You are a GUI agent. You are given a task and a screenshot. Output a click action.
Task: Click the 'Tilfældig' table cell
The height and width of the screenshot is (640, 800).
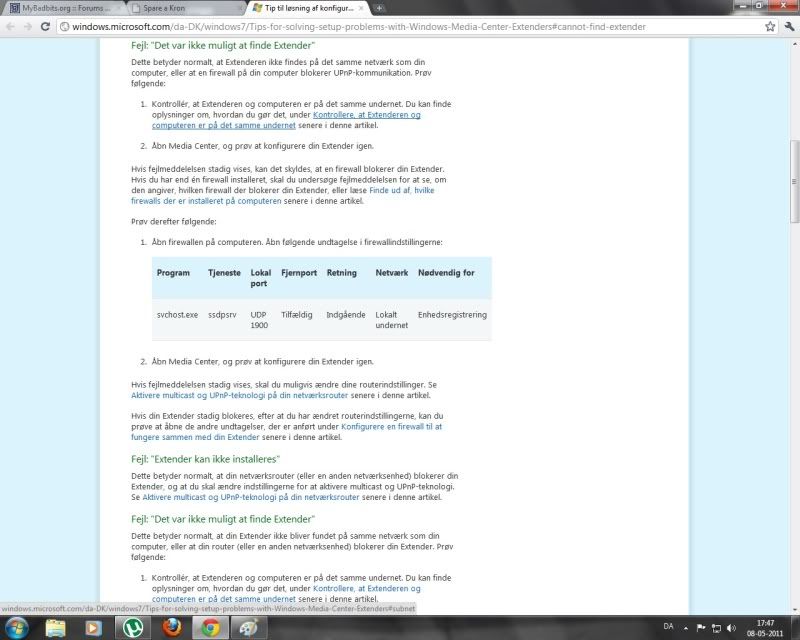click(296, 315)
